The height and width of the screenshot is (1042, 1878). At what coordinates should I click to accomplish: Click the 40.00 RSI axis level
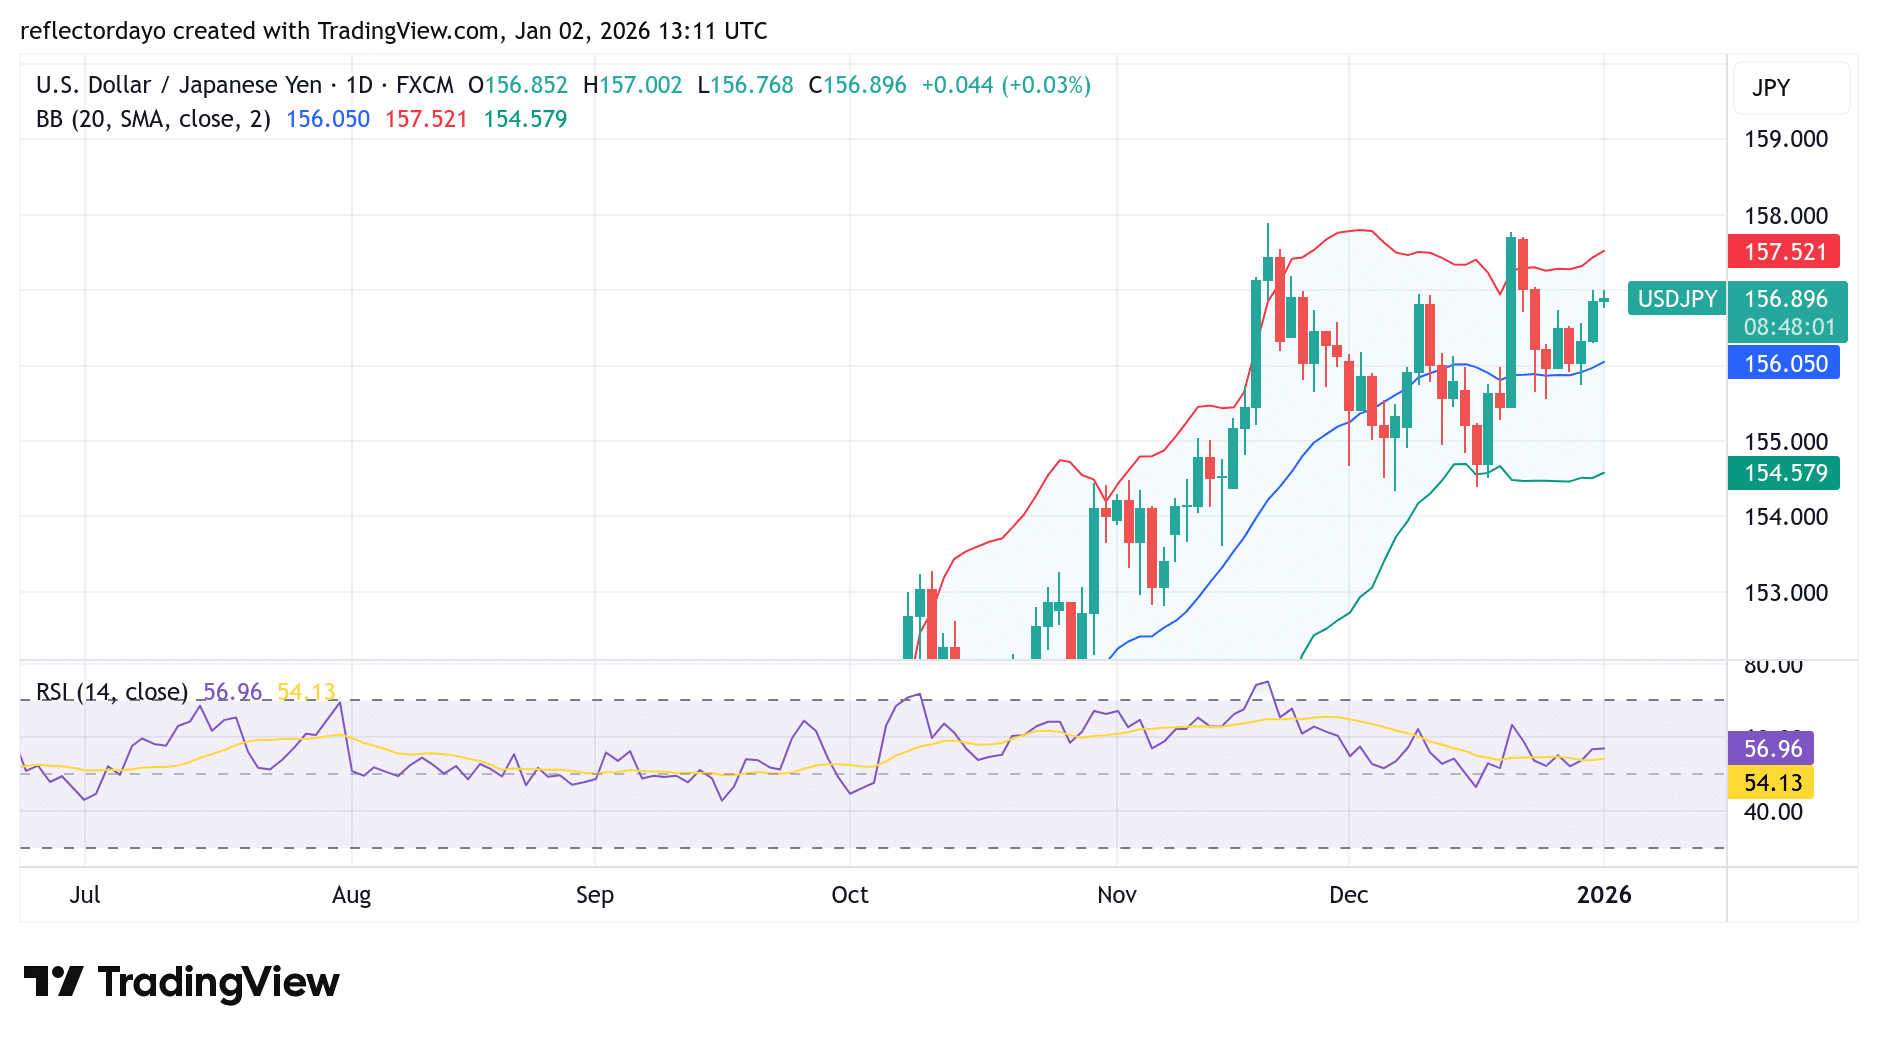pos(1773,812)
